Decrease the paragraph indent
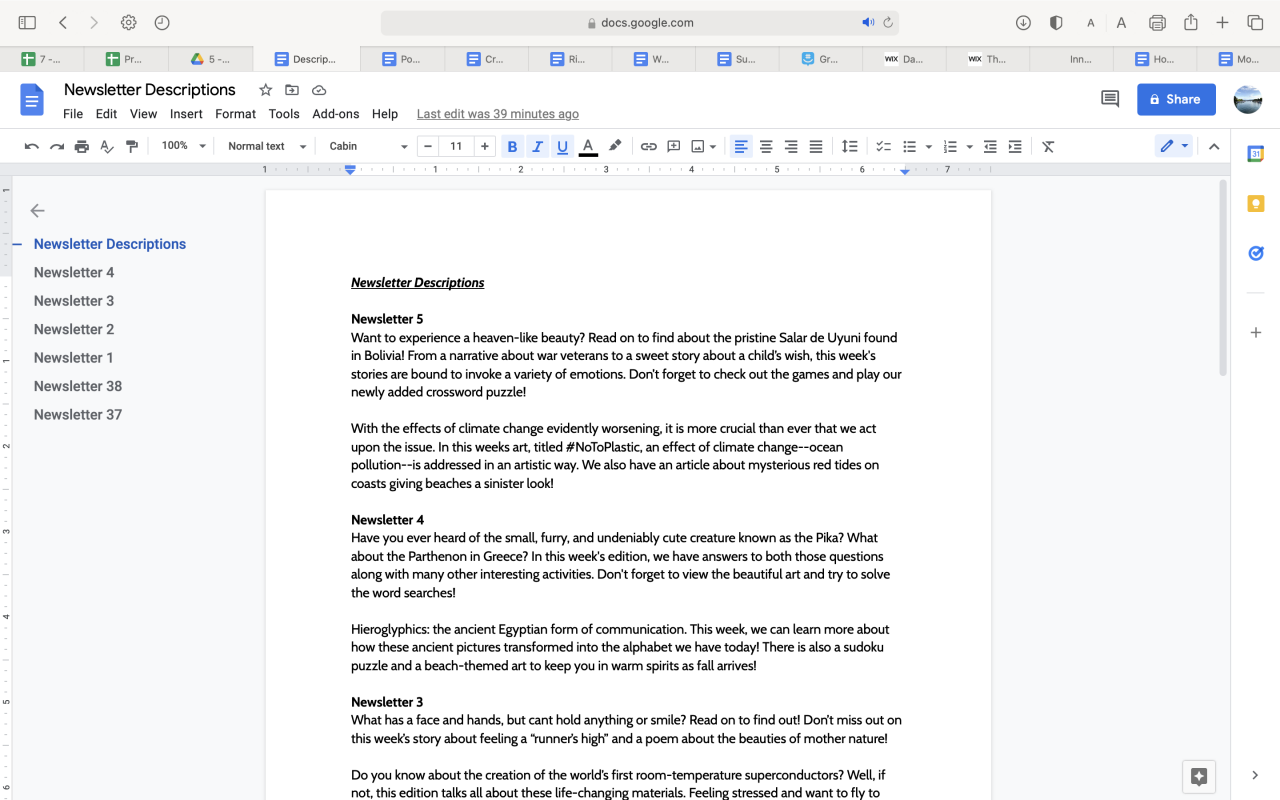Viewport: 1280px width, 800px height. pos(990,146)
